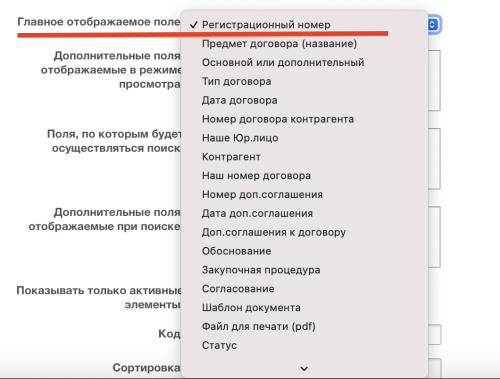Click the "Код" input field
The image size is (500, 379).
click(434, 334)
